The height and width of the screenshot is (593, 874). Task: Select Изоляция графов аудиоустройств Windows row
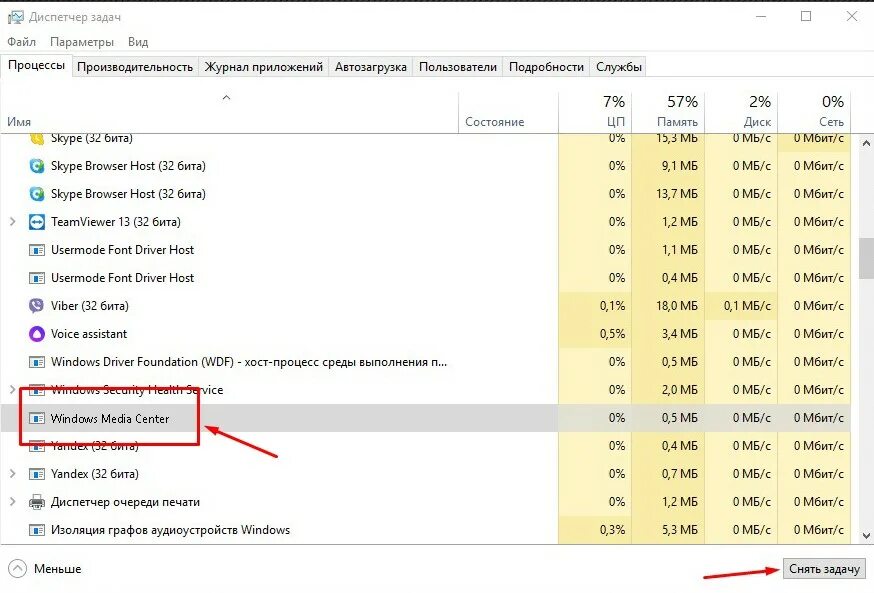click(x=425, y=530)
